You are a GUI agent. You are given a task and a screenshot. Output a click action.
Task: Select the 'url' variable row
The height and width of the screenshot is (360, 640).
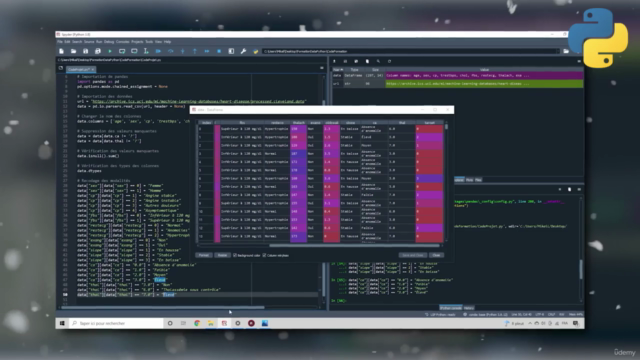(457, 84)
